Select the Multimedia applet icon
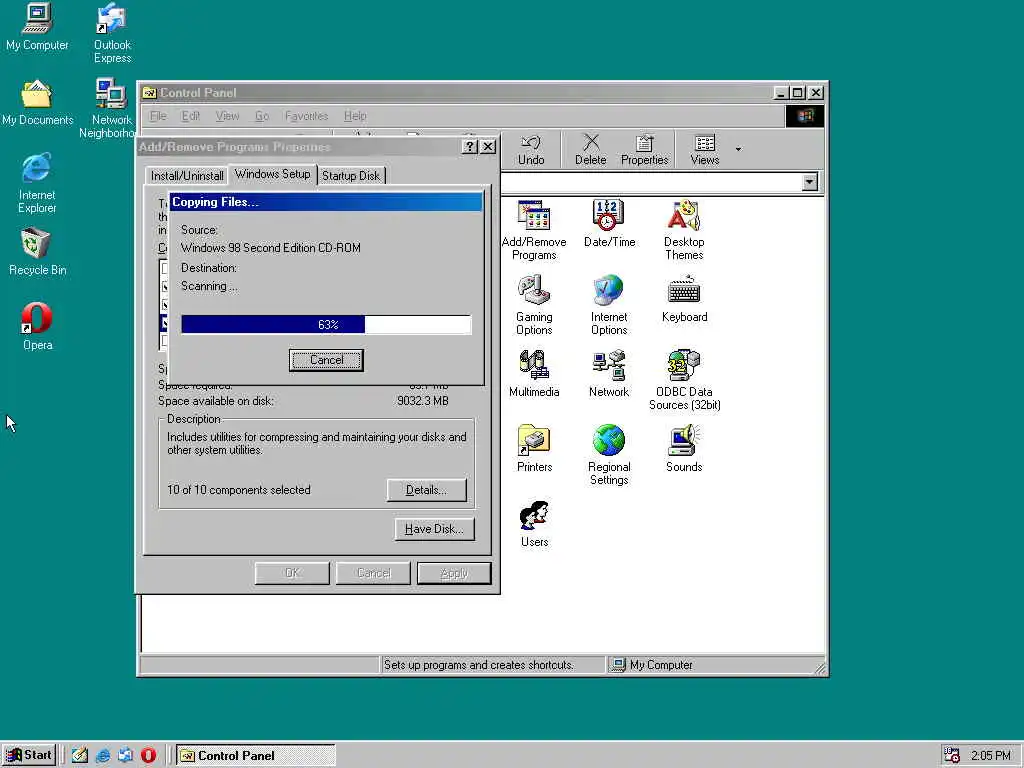 534,374
